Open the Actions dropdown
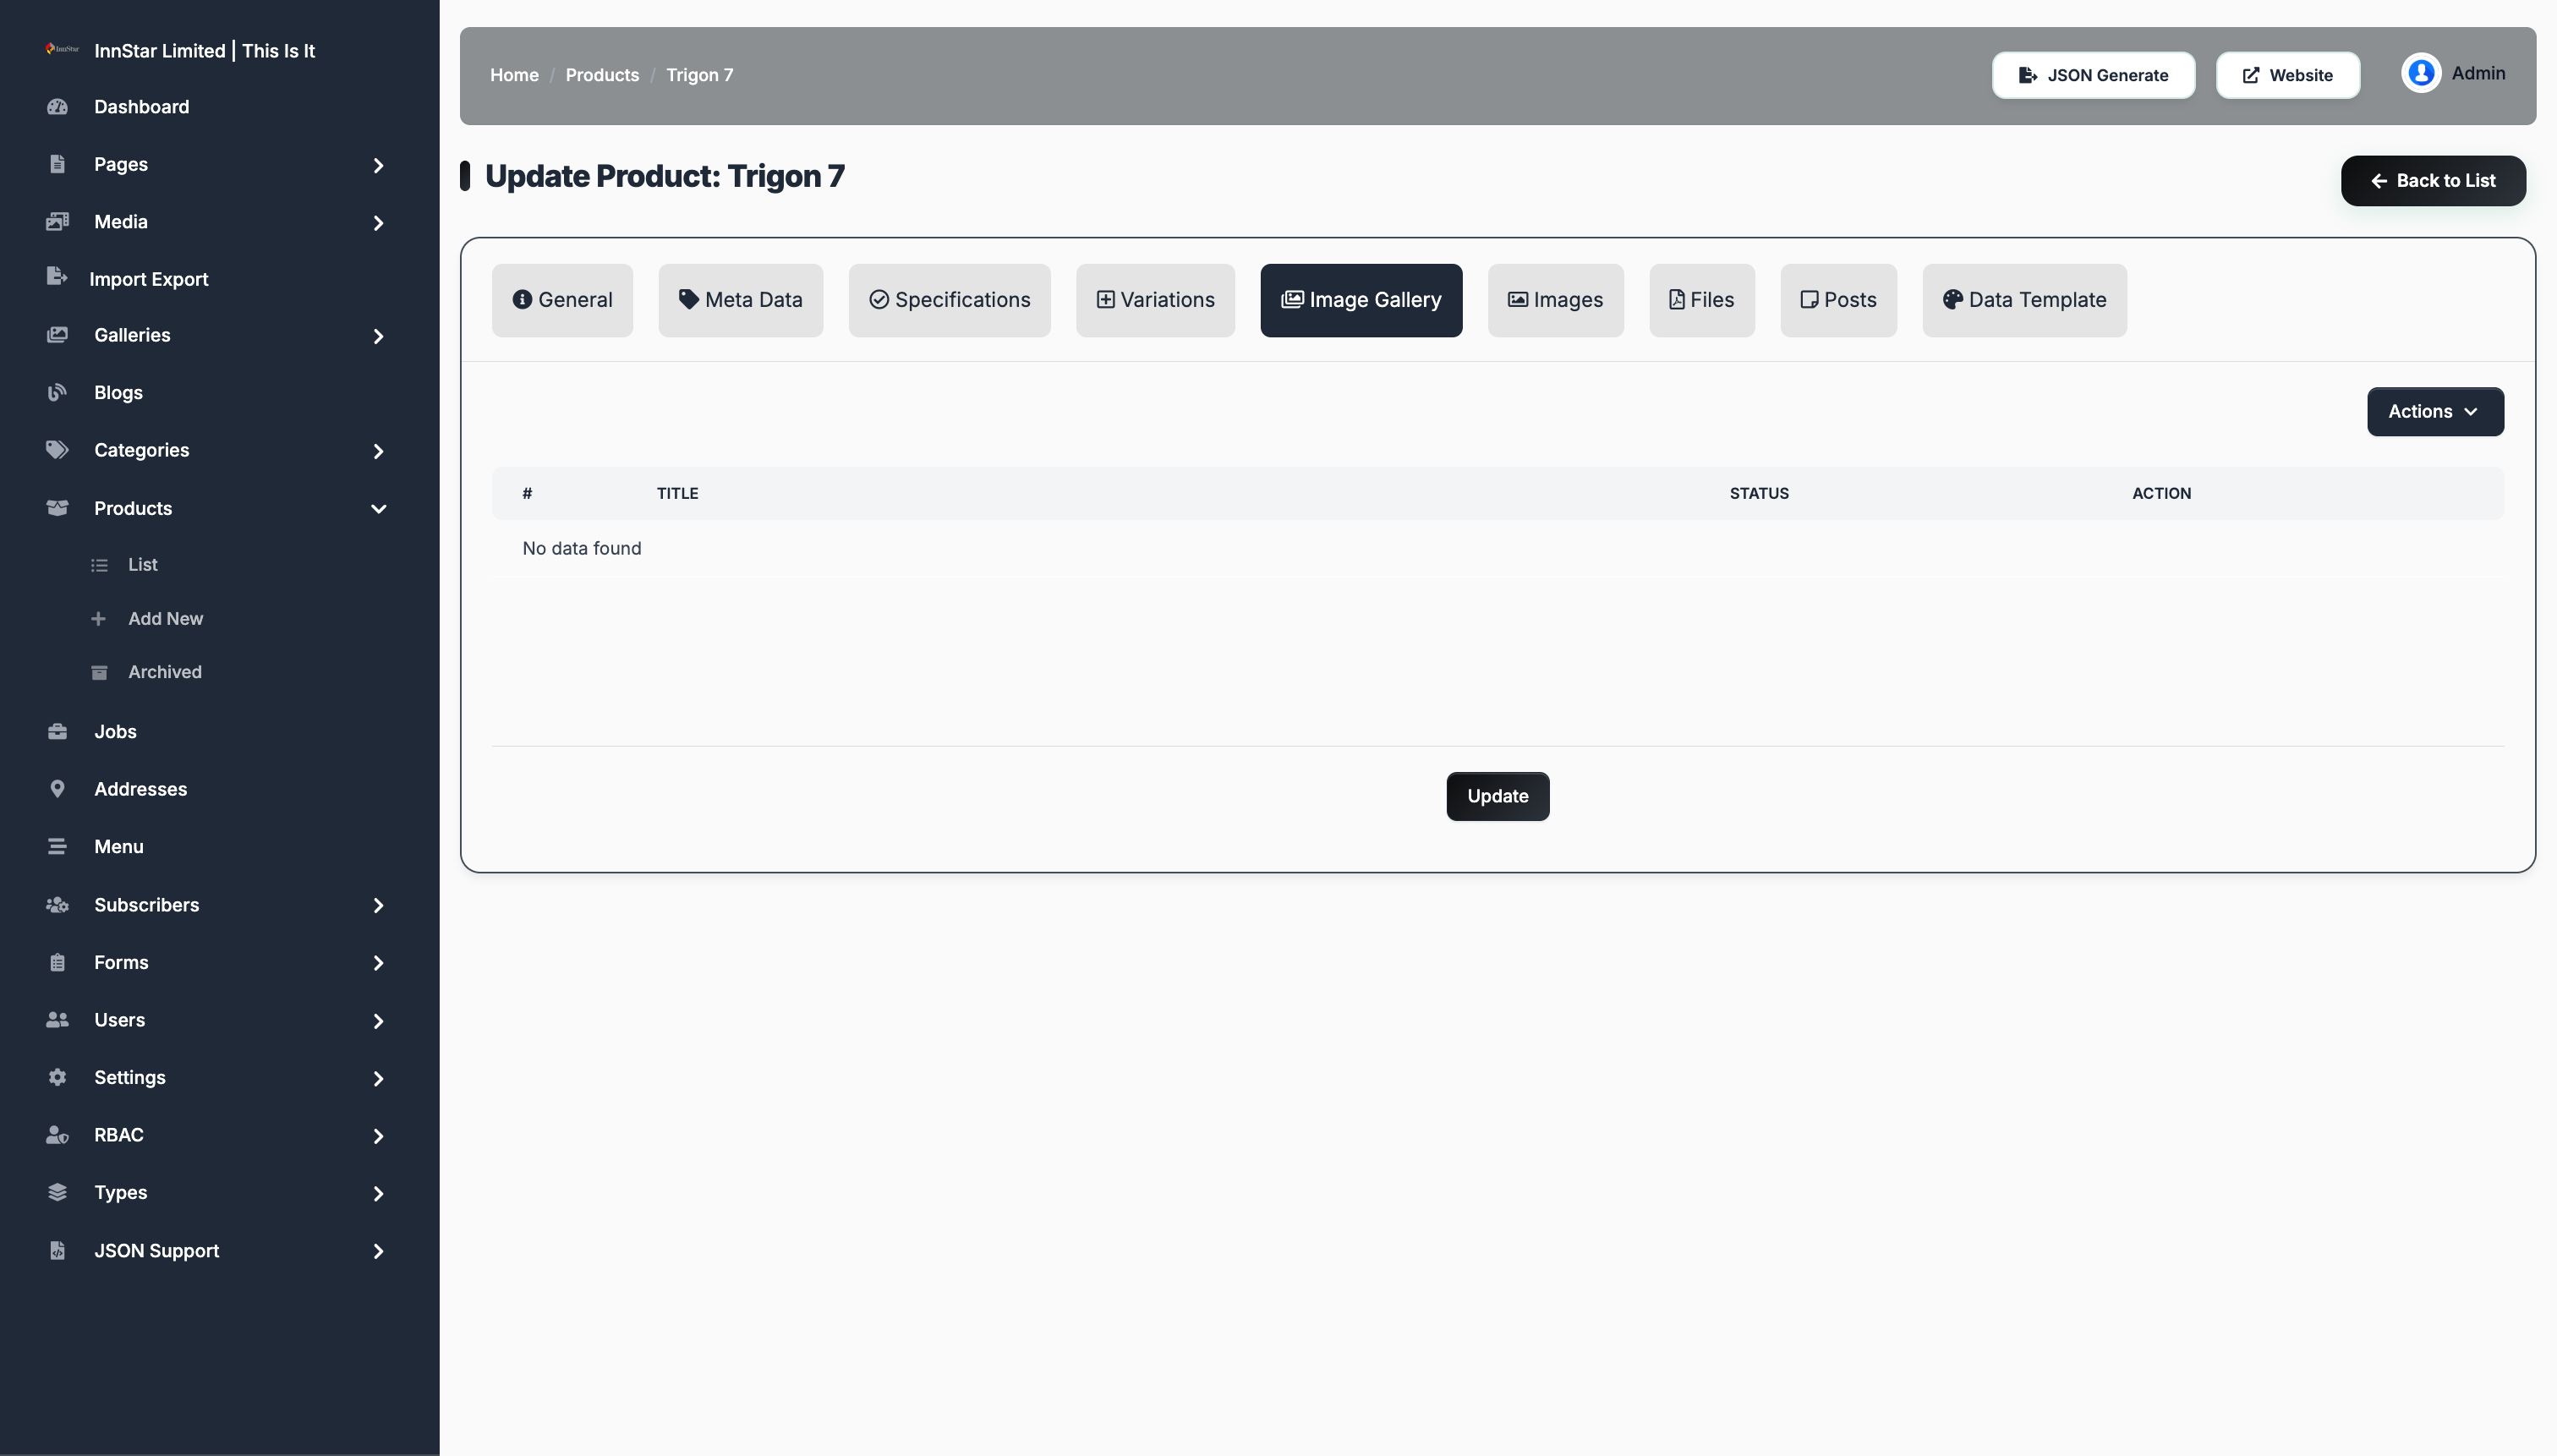Viewport: 2557px width, 1456px height. (x=2434, y=411)
